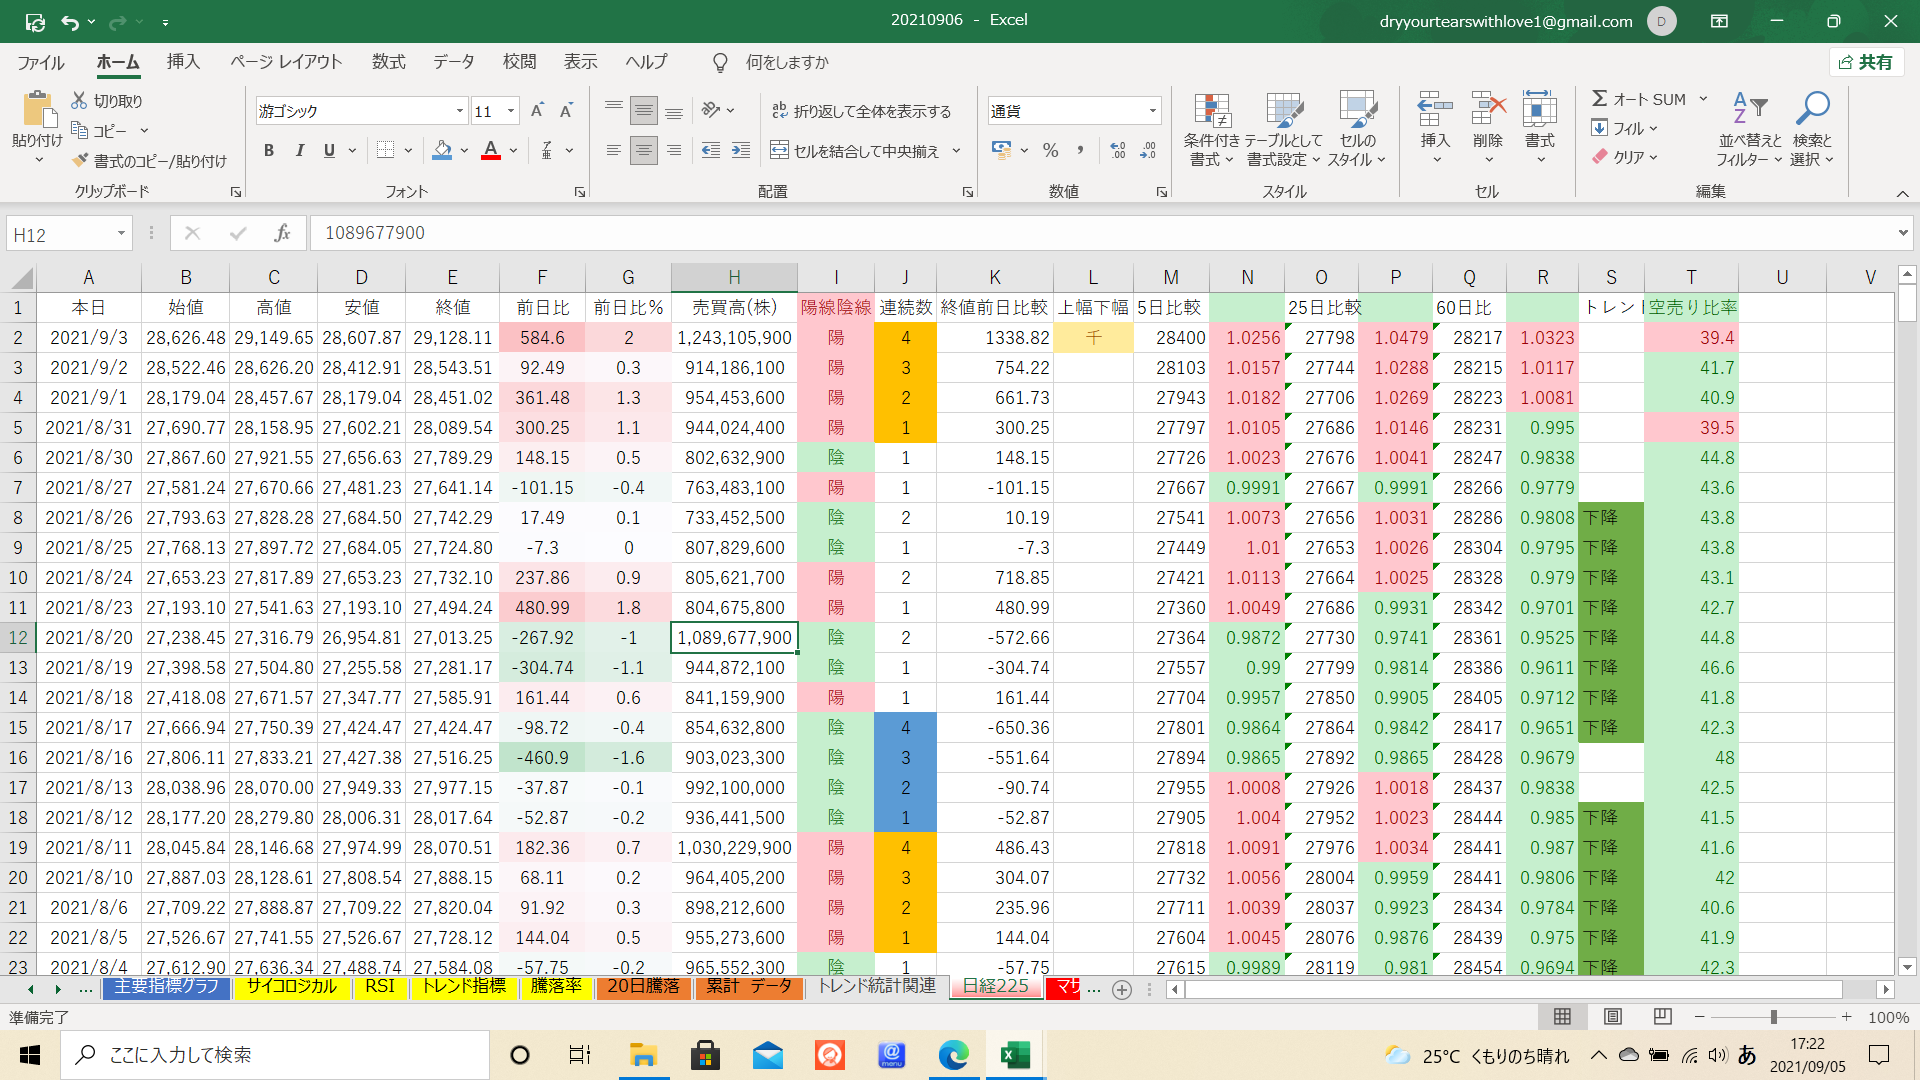Click the Increase Decimal icon
This screenshot has height=1080, width=1920.
1118,151
